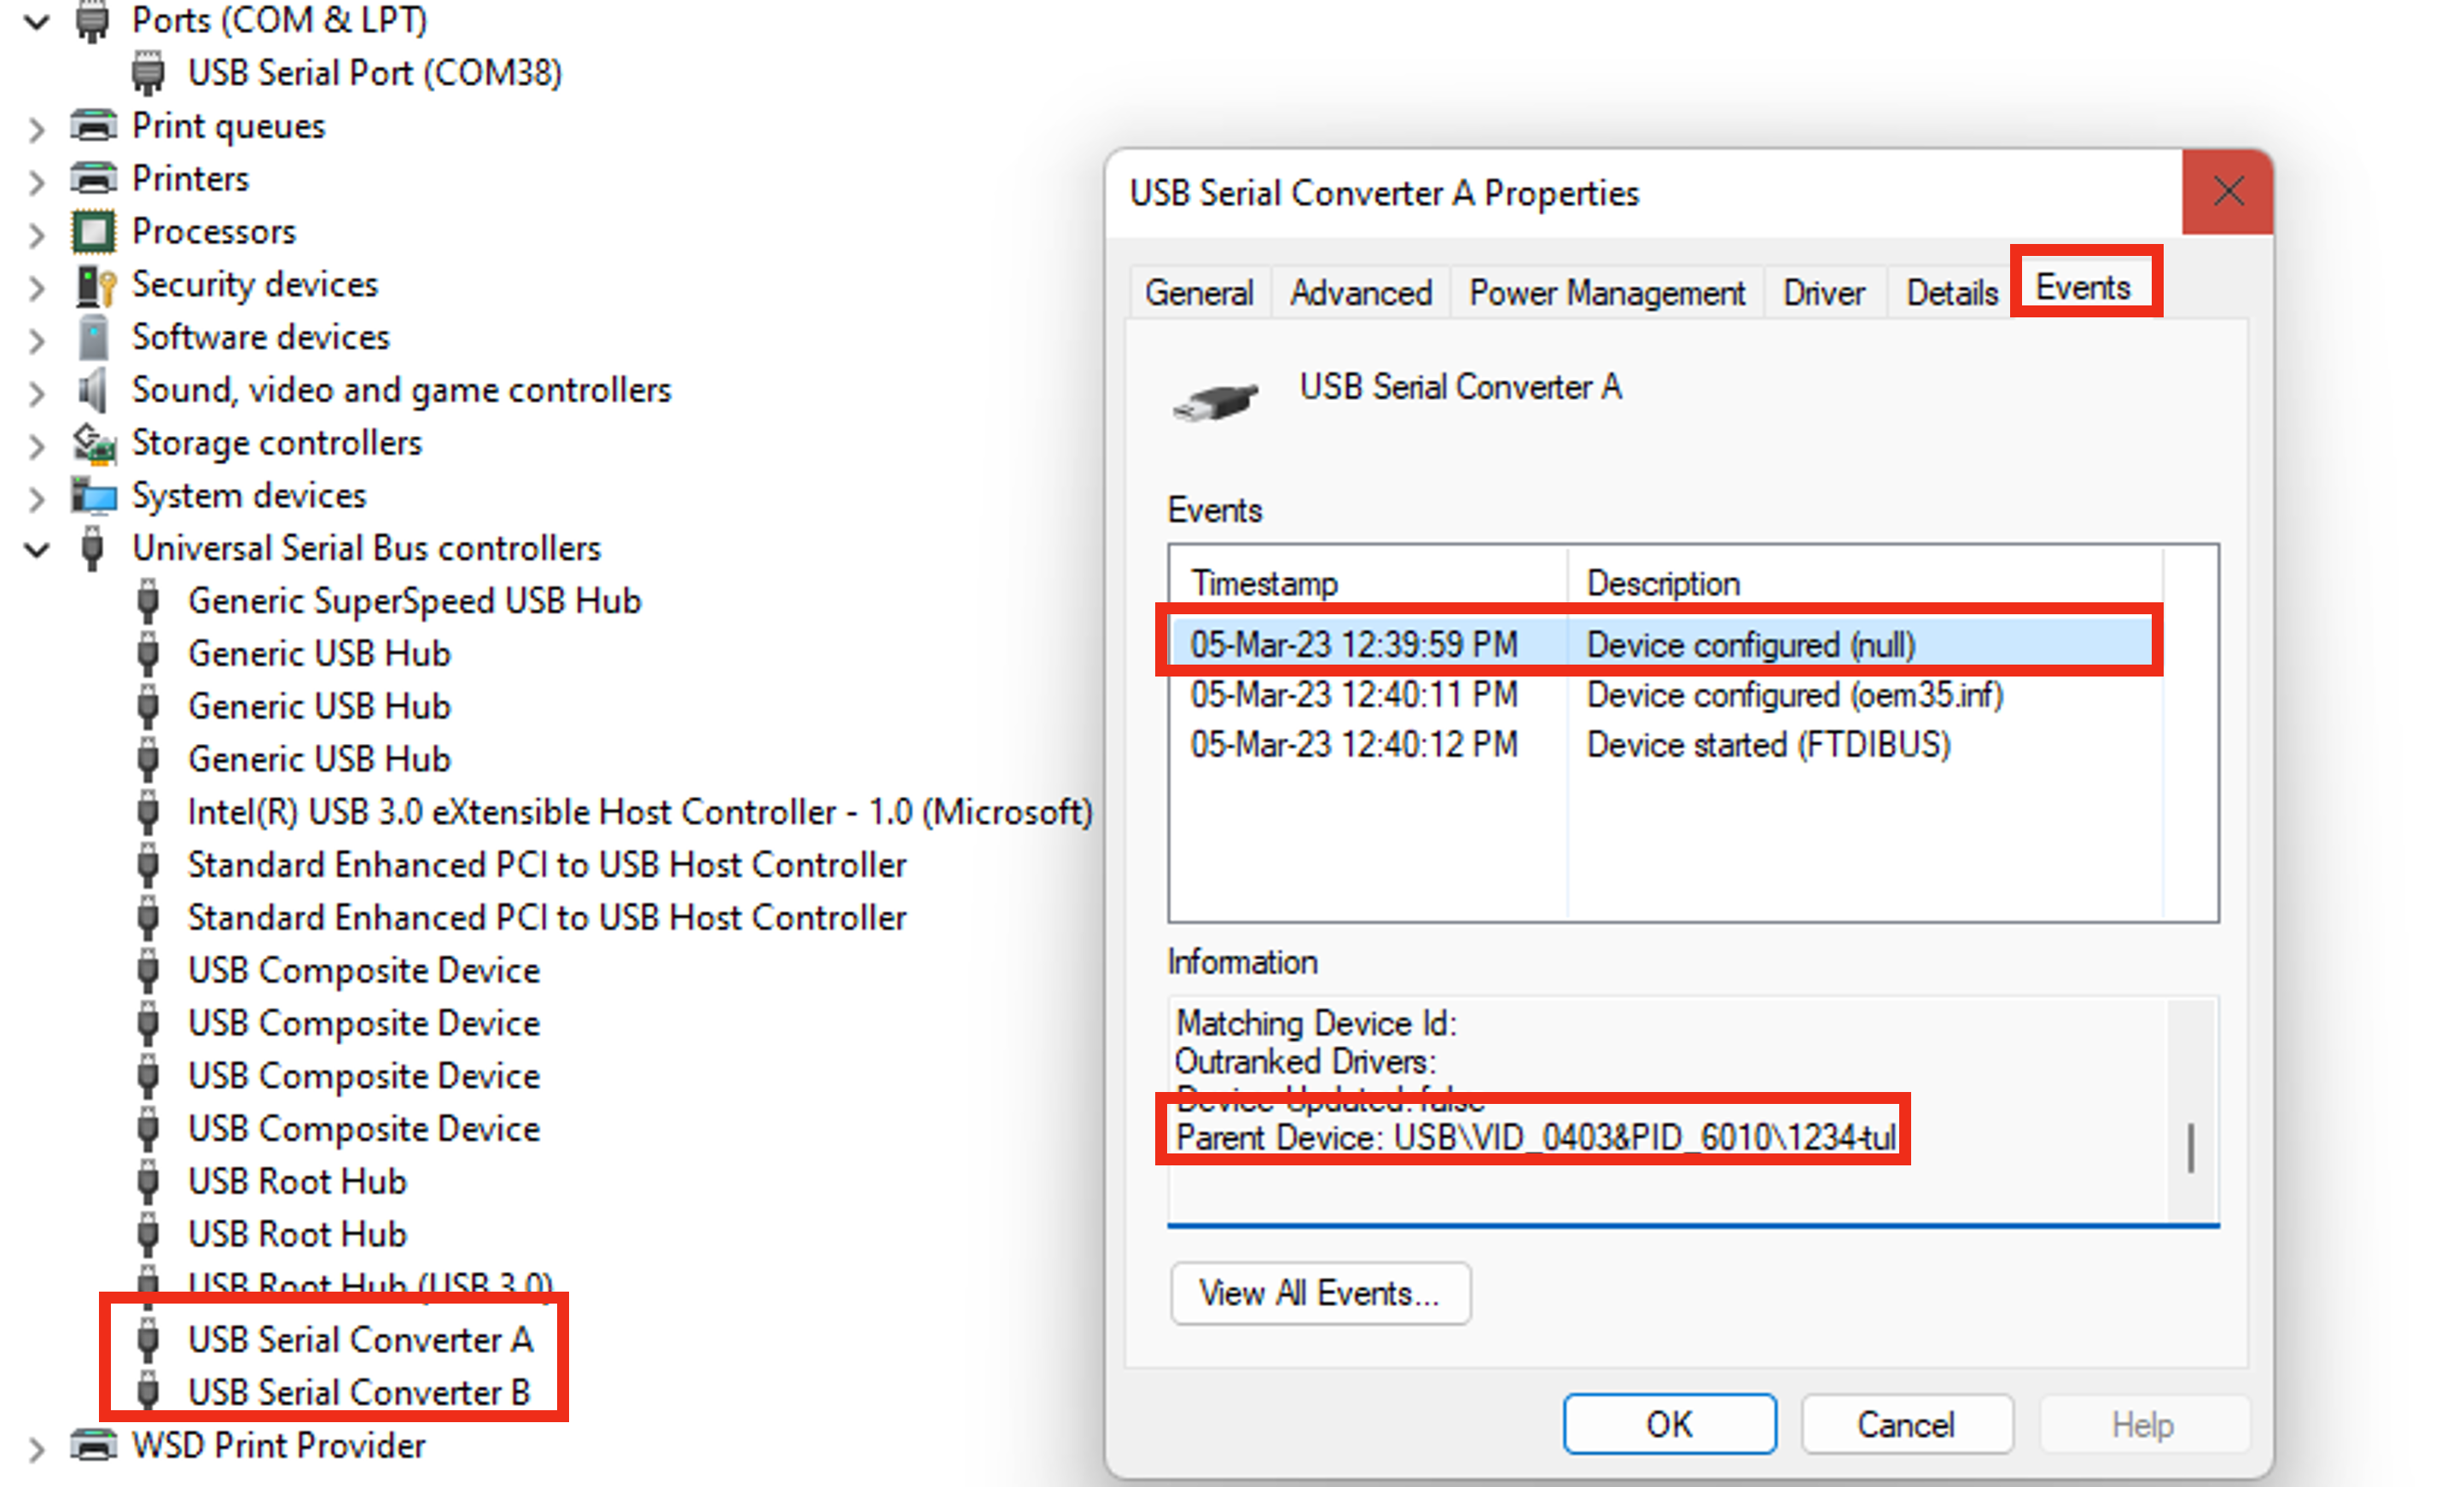Click the Ports (COM & LPT) icon

point(92,21)
